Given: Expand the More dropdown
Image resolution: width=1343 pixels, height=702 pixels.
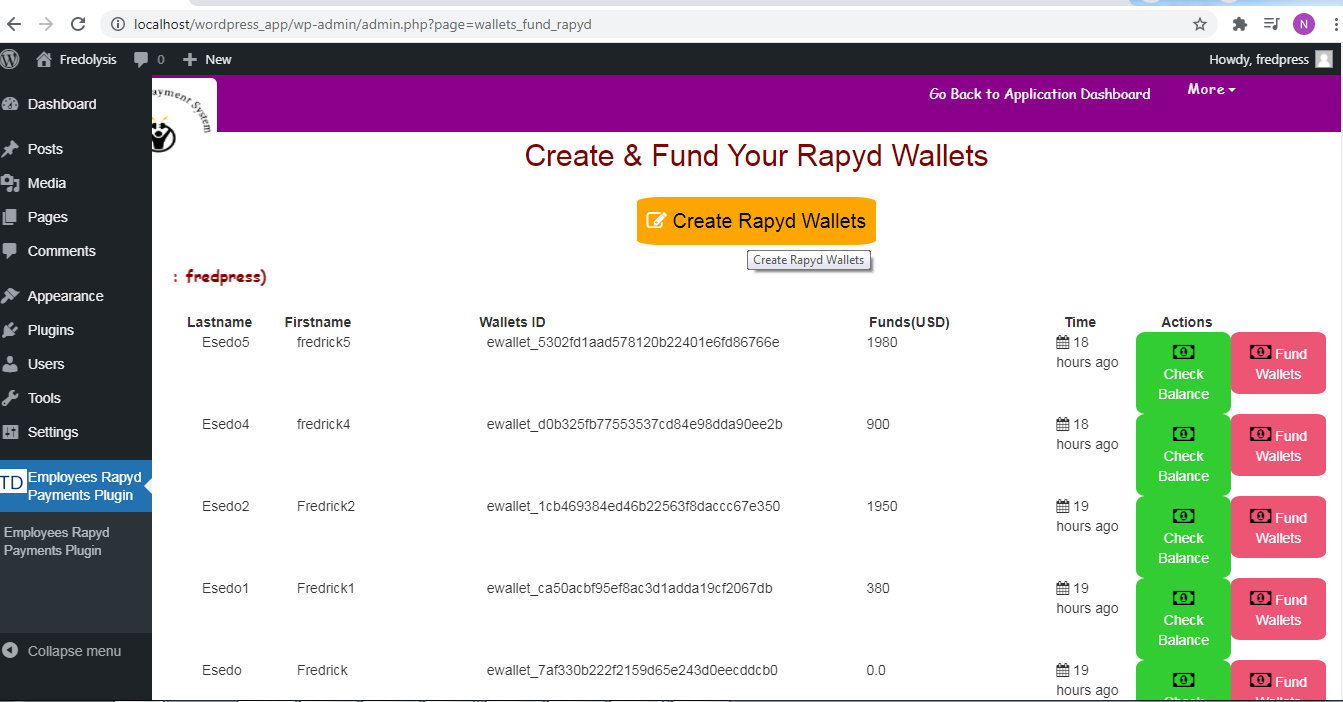Looking at the screenshot, I should point(1211,89).
